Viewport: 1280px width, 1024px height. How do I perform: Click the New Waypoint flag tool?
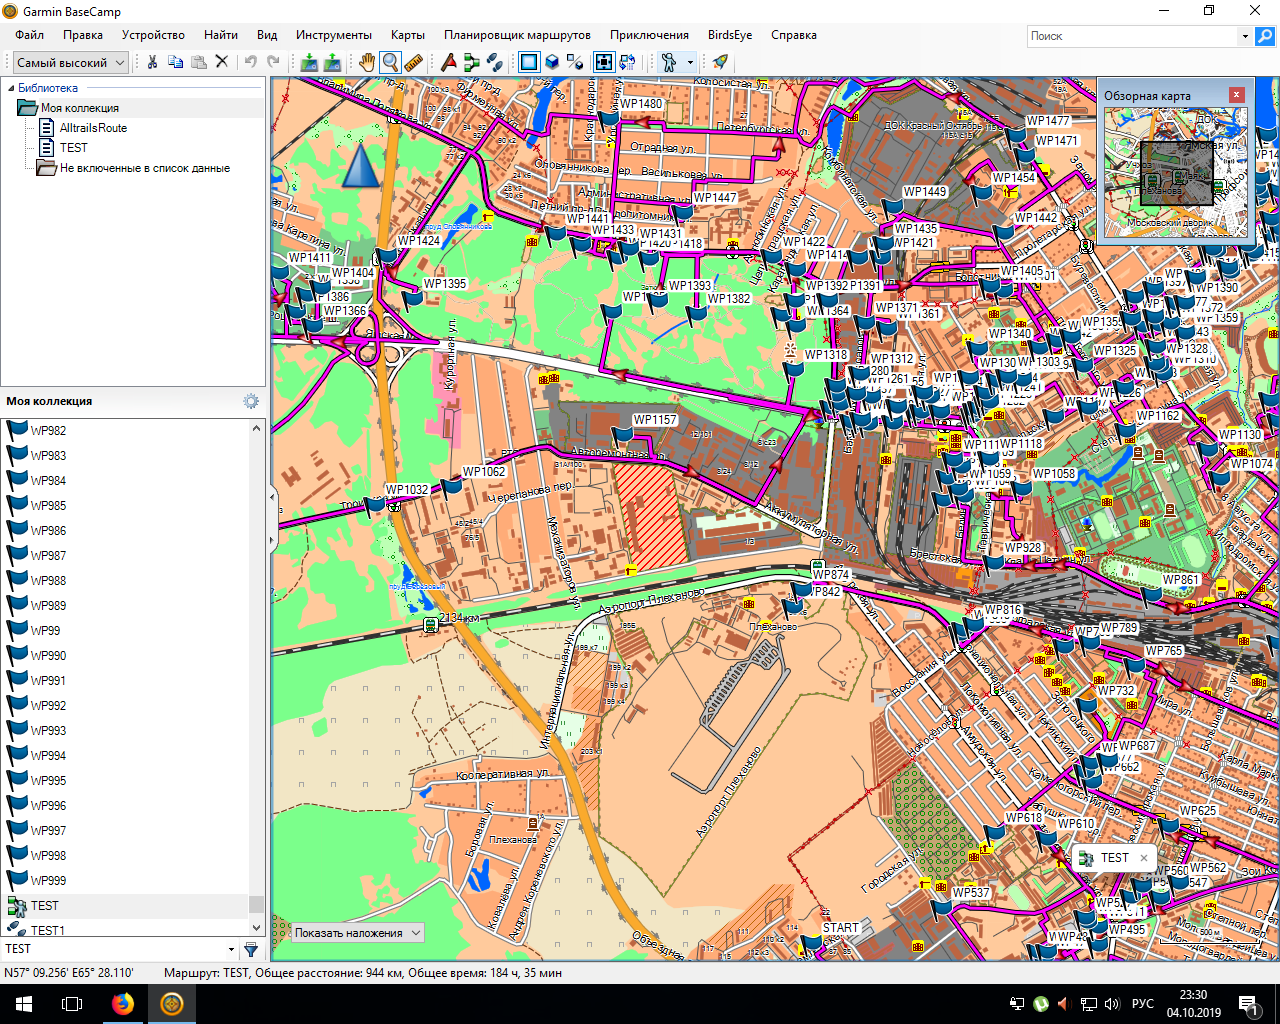coord(449,62)
